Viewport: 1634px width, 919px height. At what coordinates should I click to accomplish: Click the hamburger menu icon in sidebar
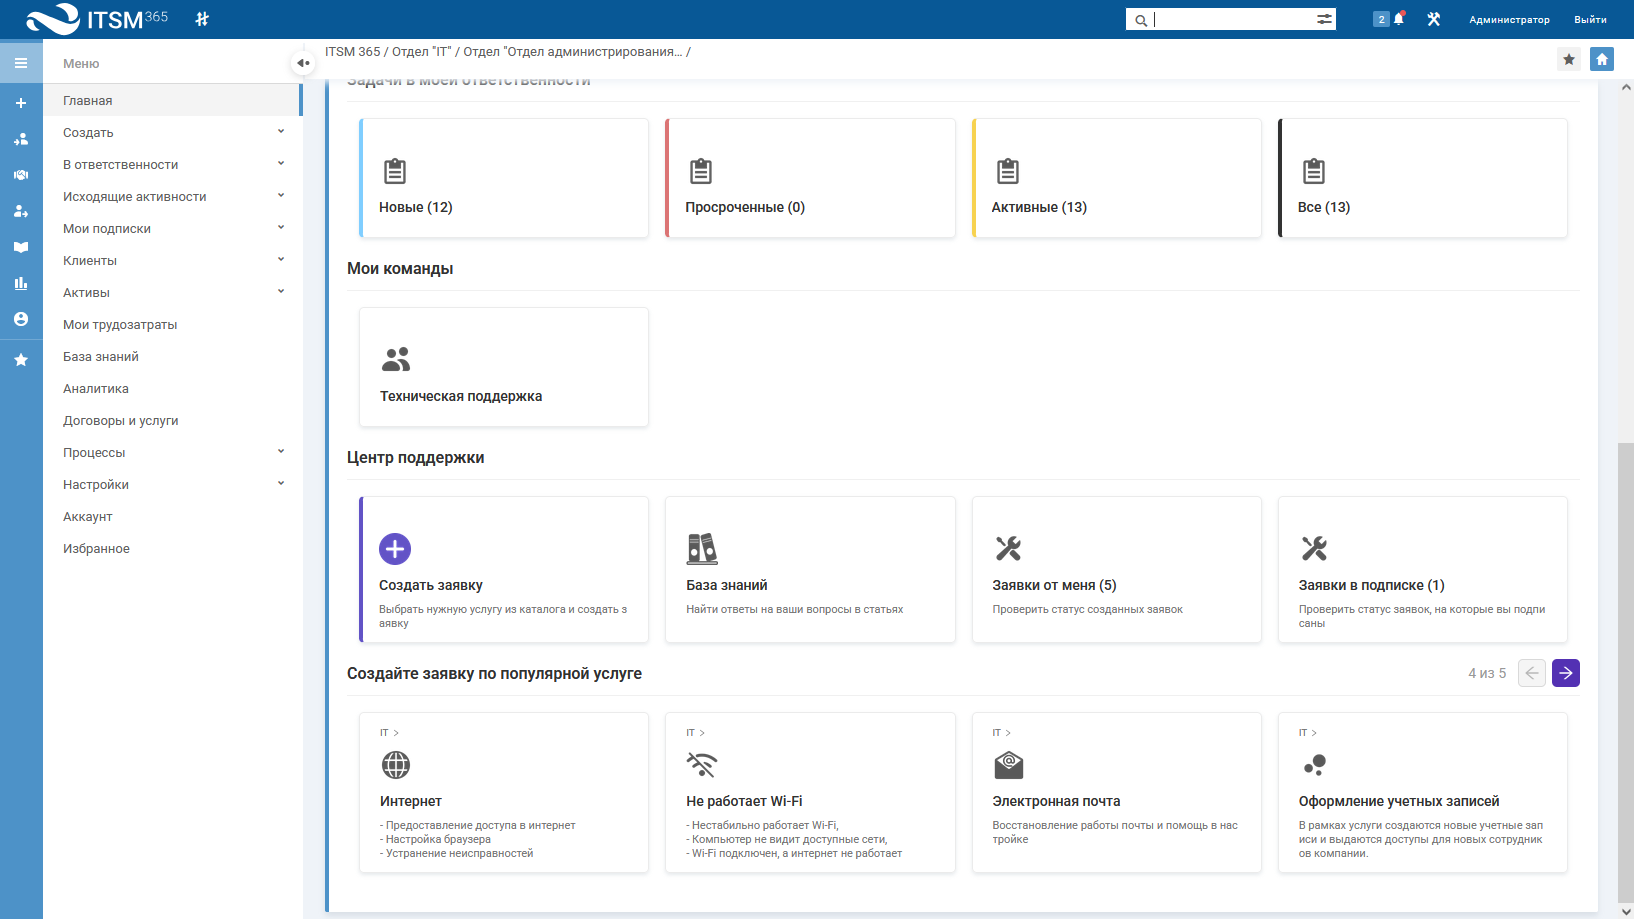21,63
